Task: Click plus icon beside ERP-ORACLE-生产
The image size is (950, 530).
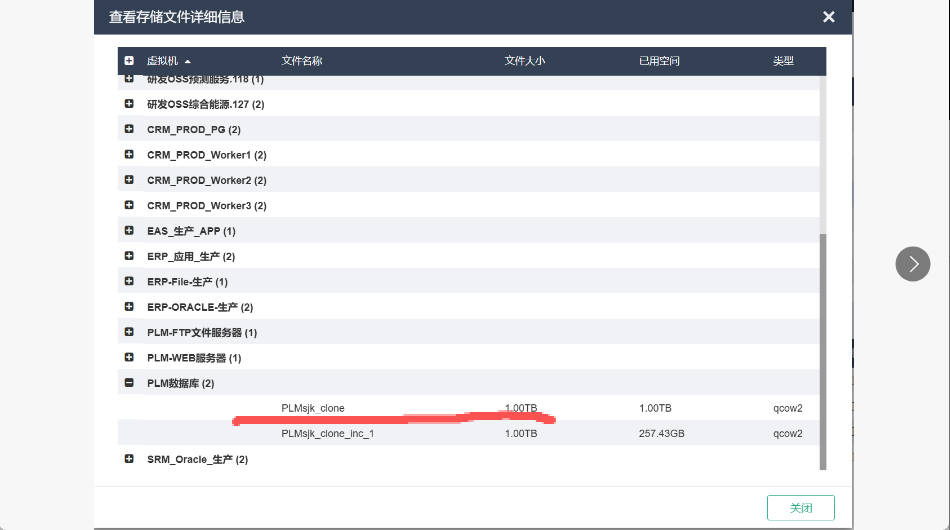Action: (x=129, y=307)
